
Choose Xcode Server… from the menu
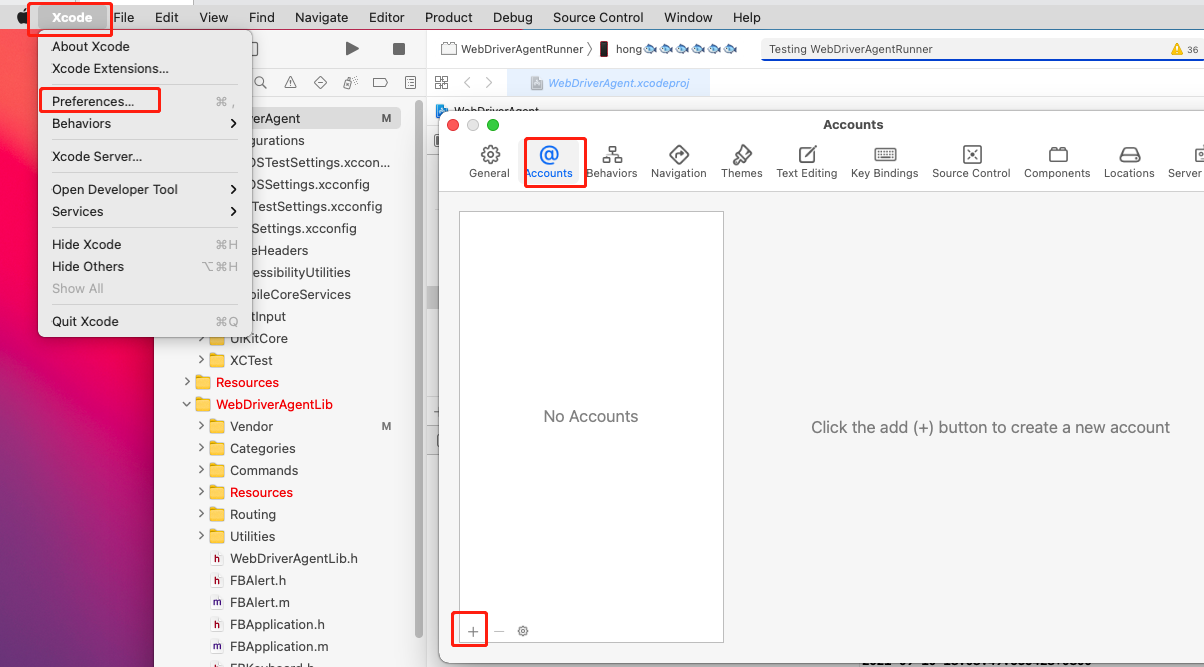coord(145,156)
